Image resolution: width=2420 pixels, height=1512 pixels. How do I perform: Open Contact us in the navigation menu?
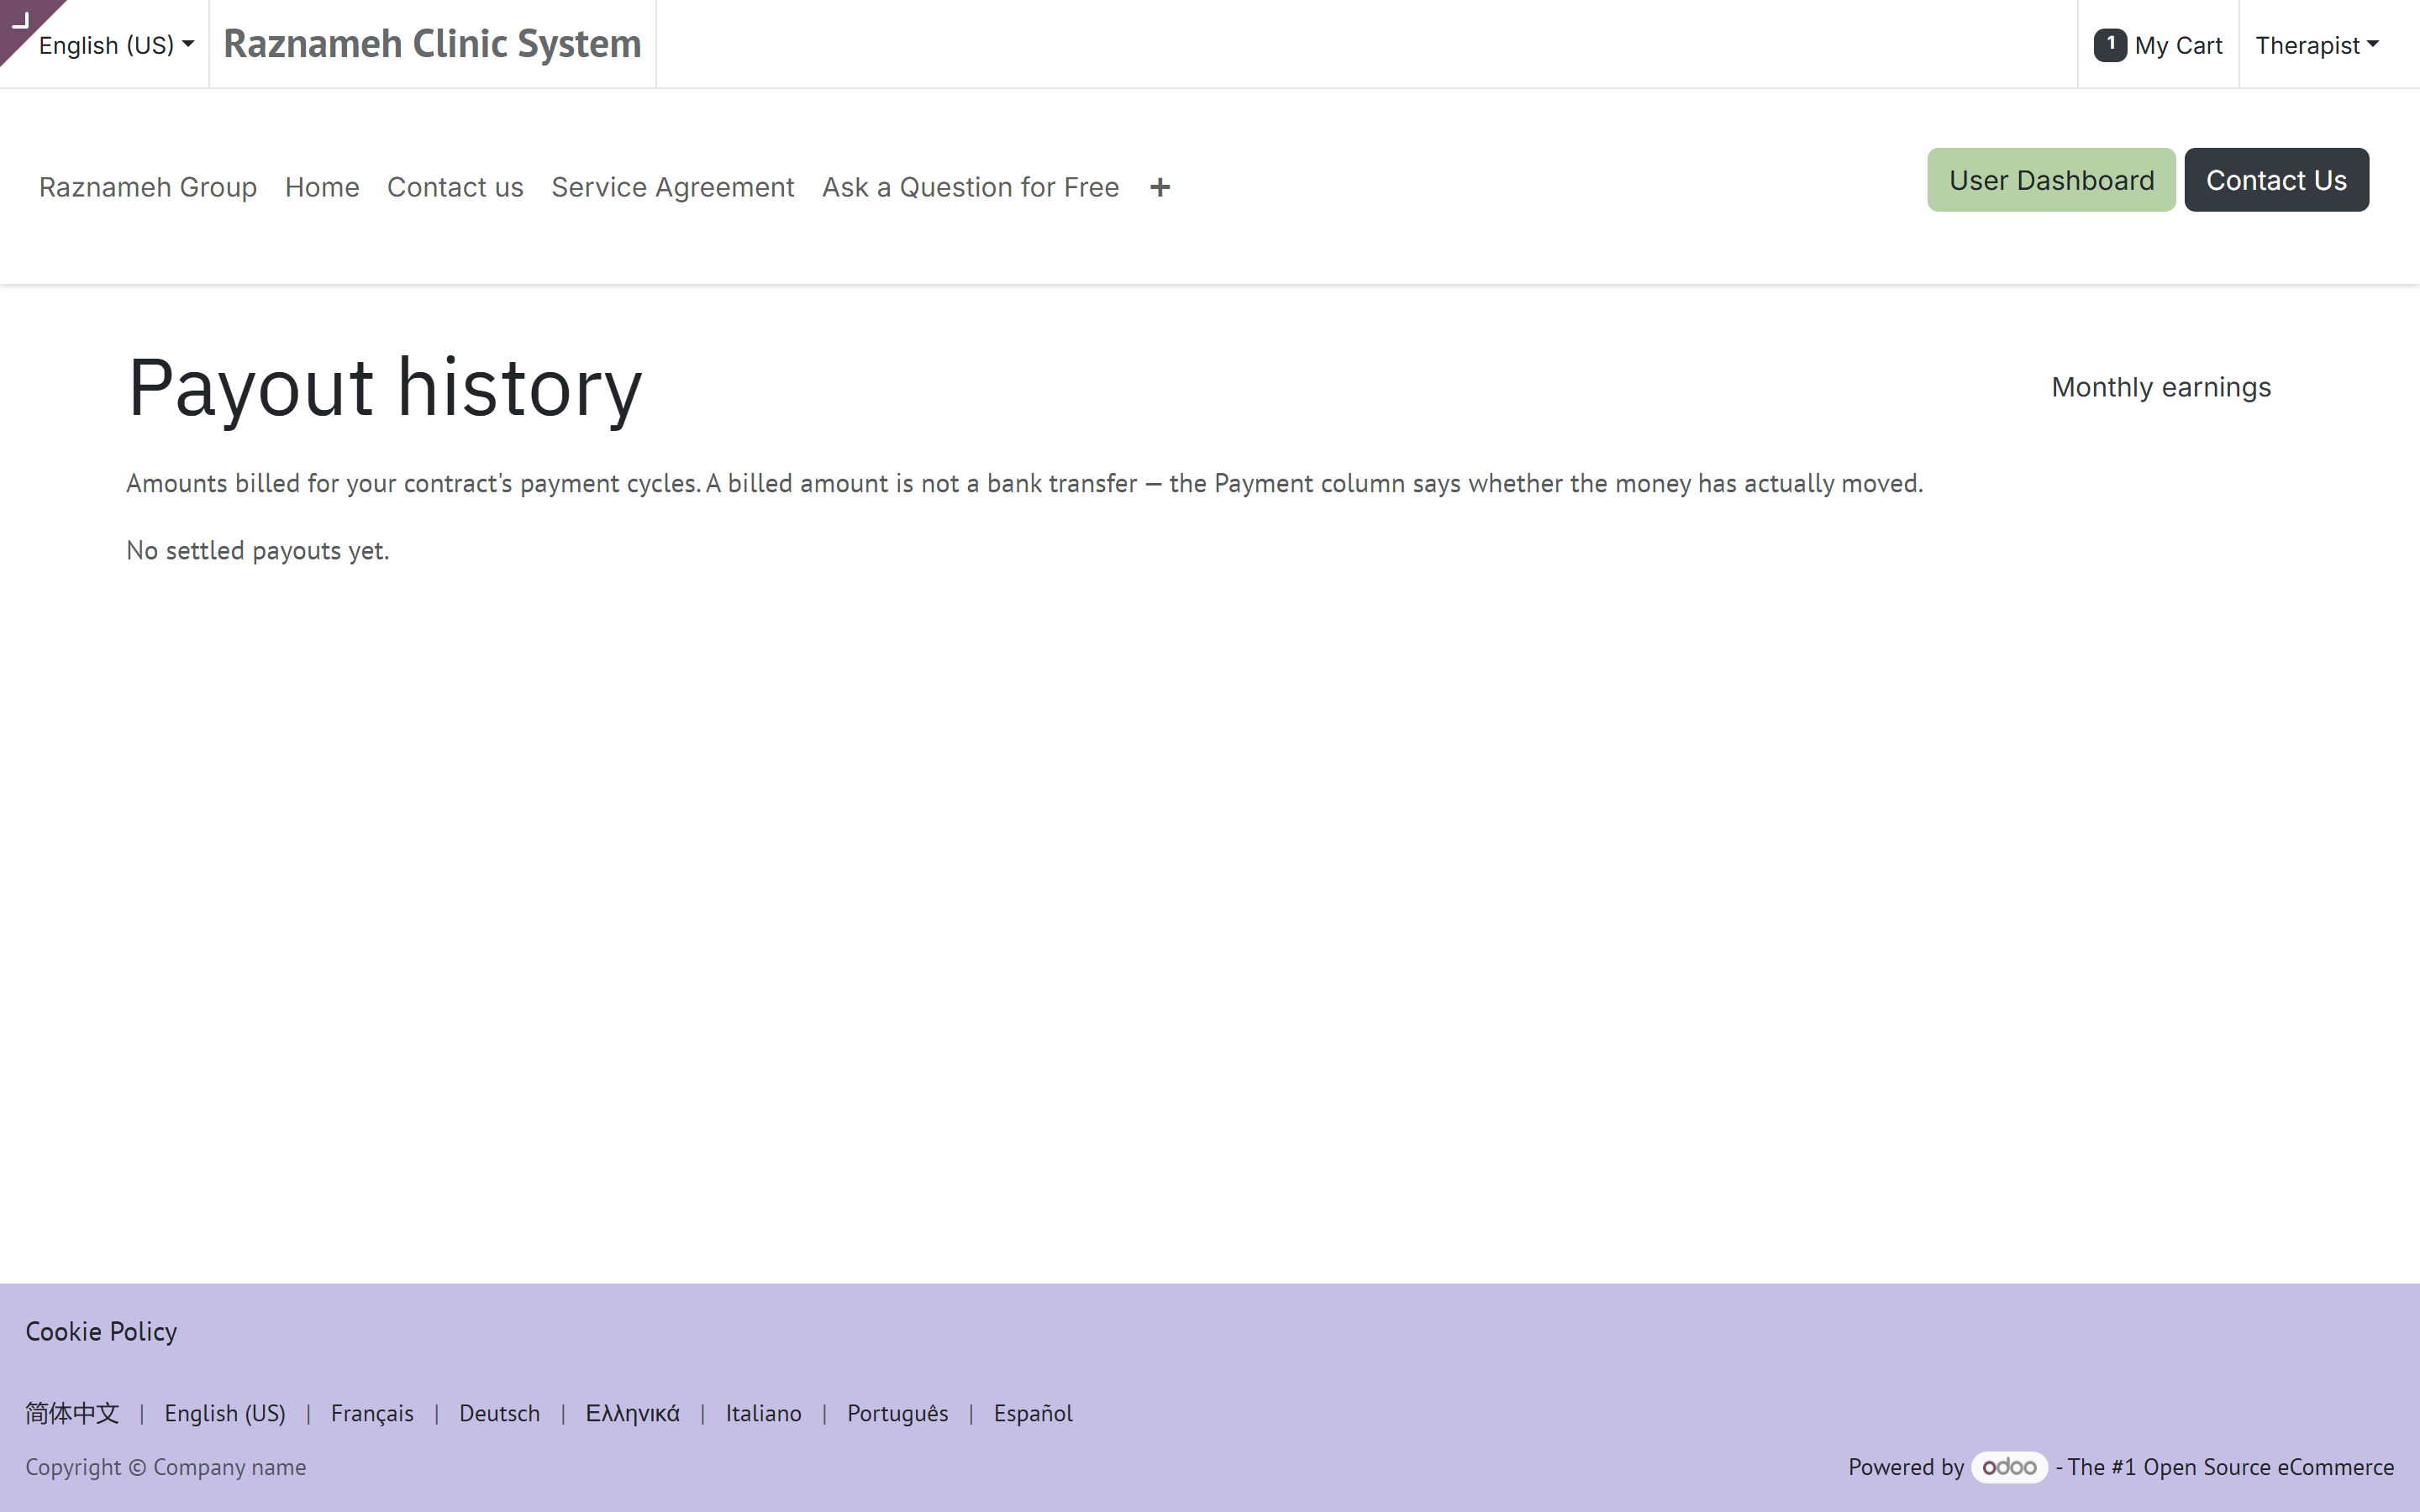click(455, 187)
